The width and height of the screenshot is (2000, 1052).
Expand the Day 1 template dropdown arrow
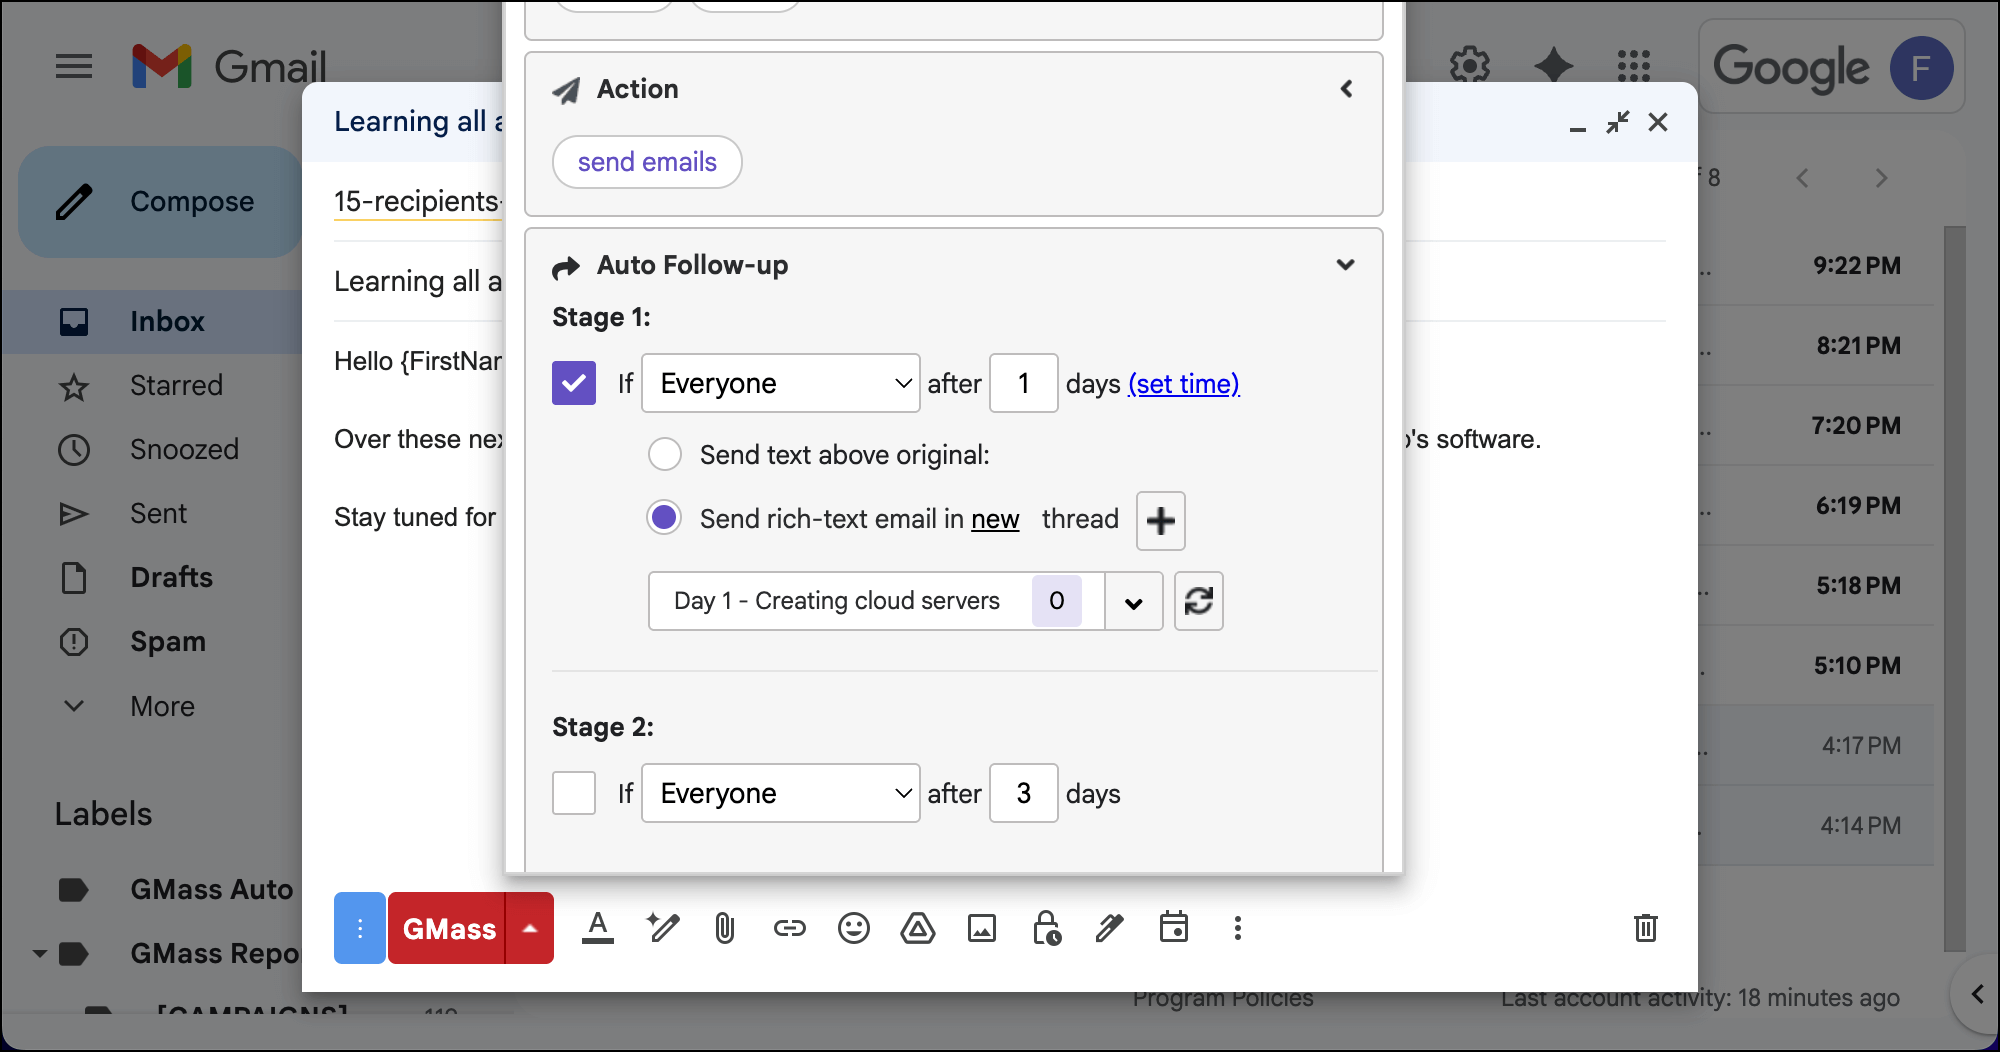click(1133, 602)
